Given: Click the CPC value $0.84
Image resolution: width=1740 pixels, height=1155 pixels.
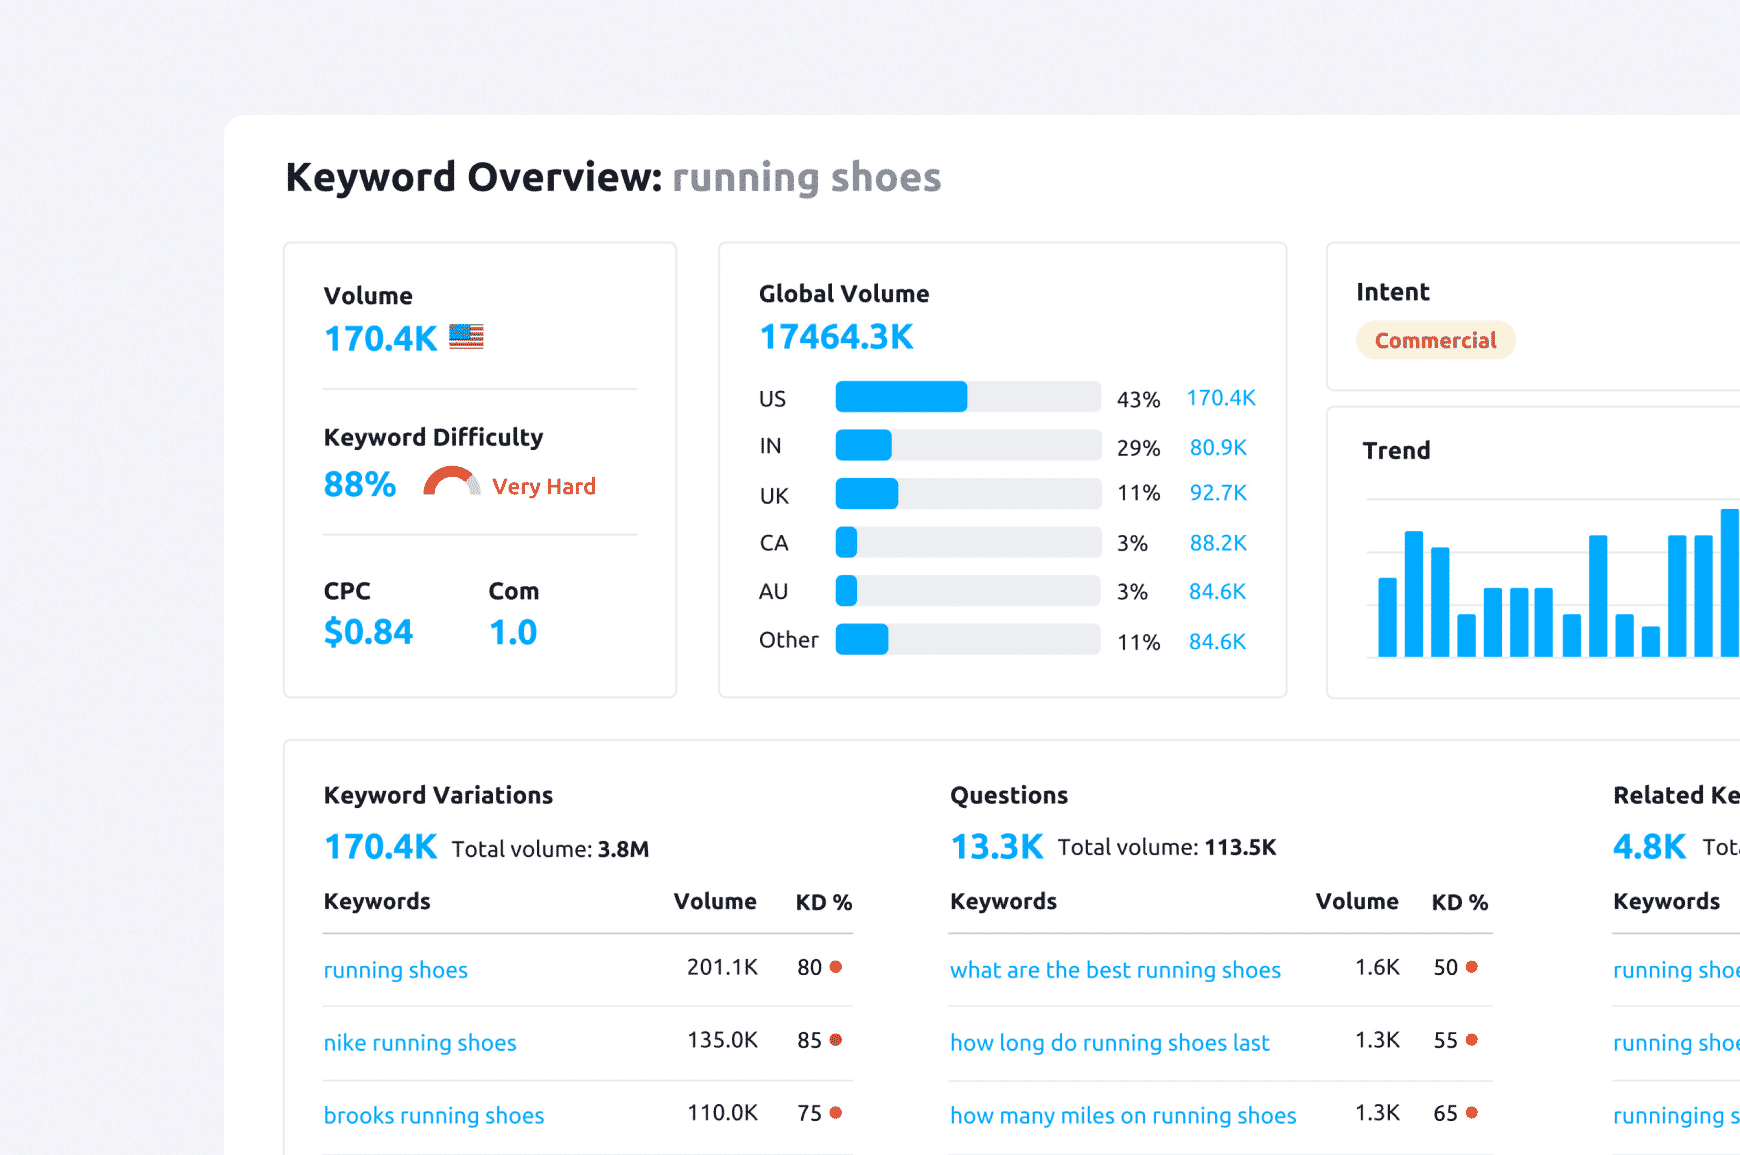Looking at the screenshot, I should point(368,632).
